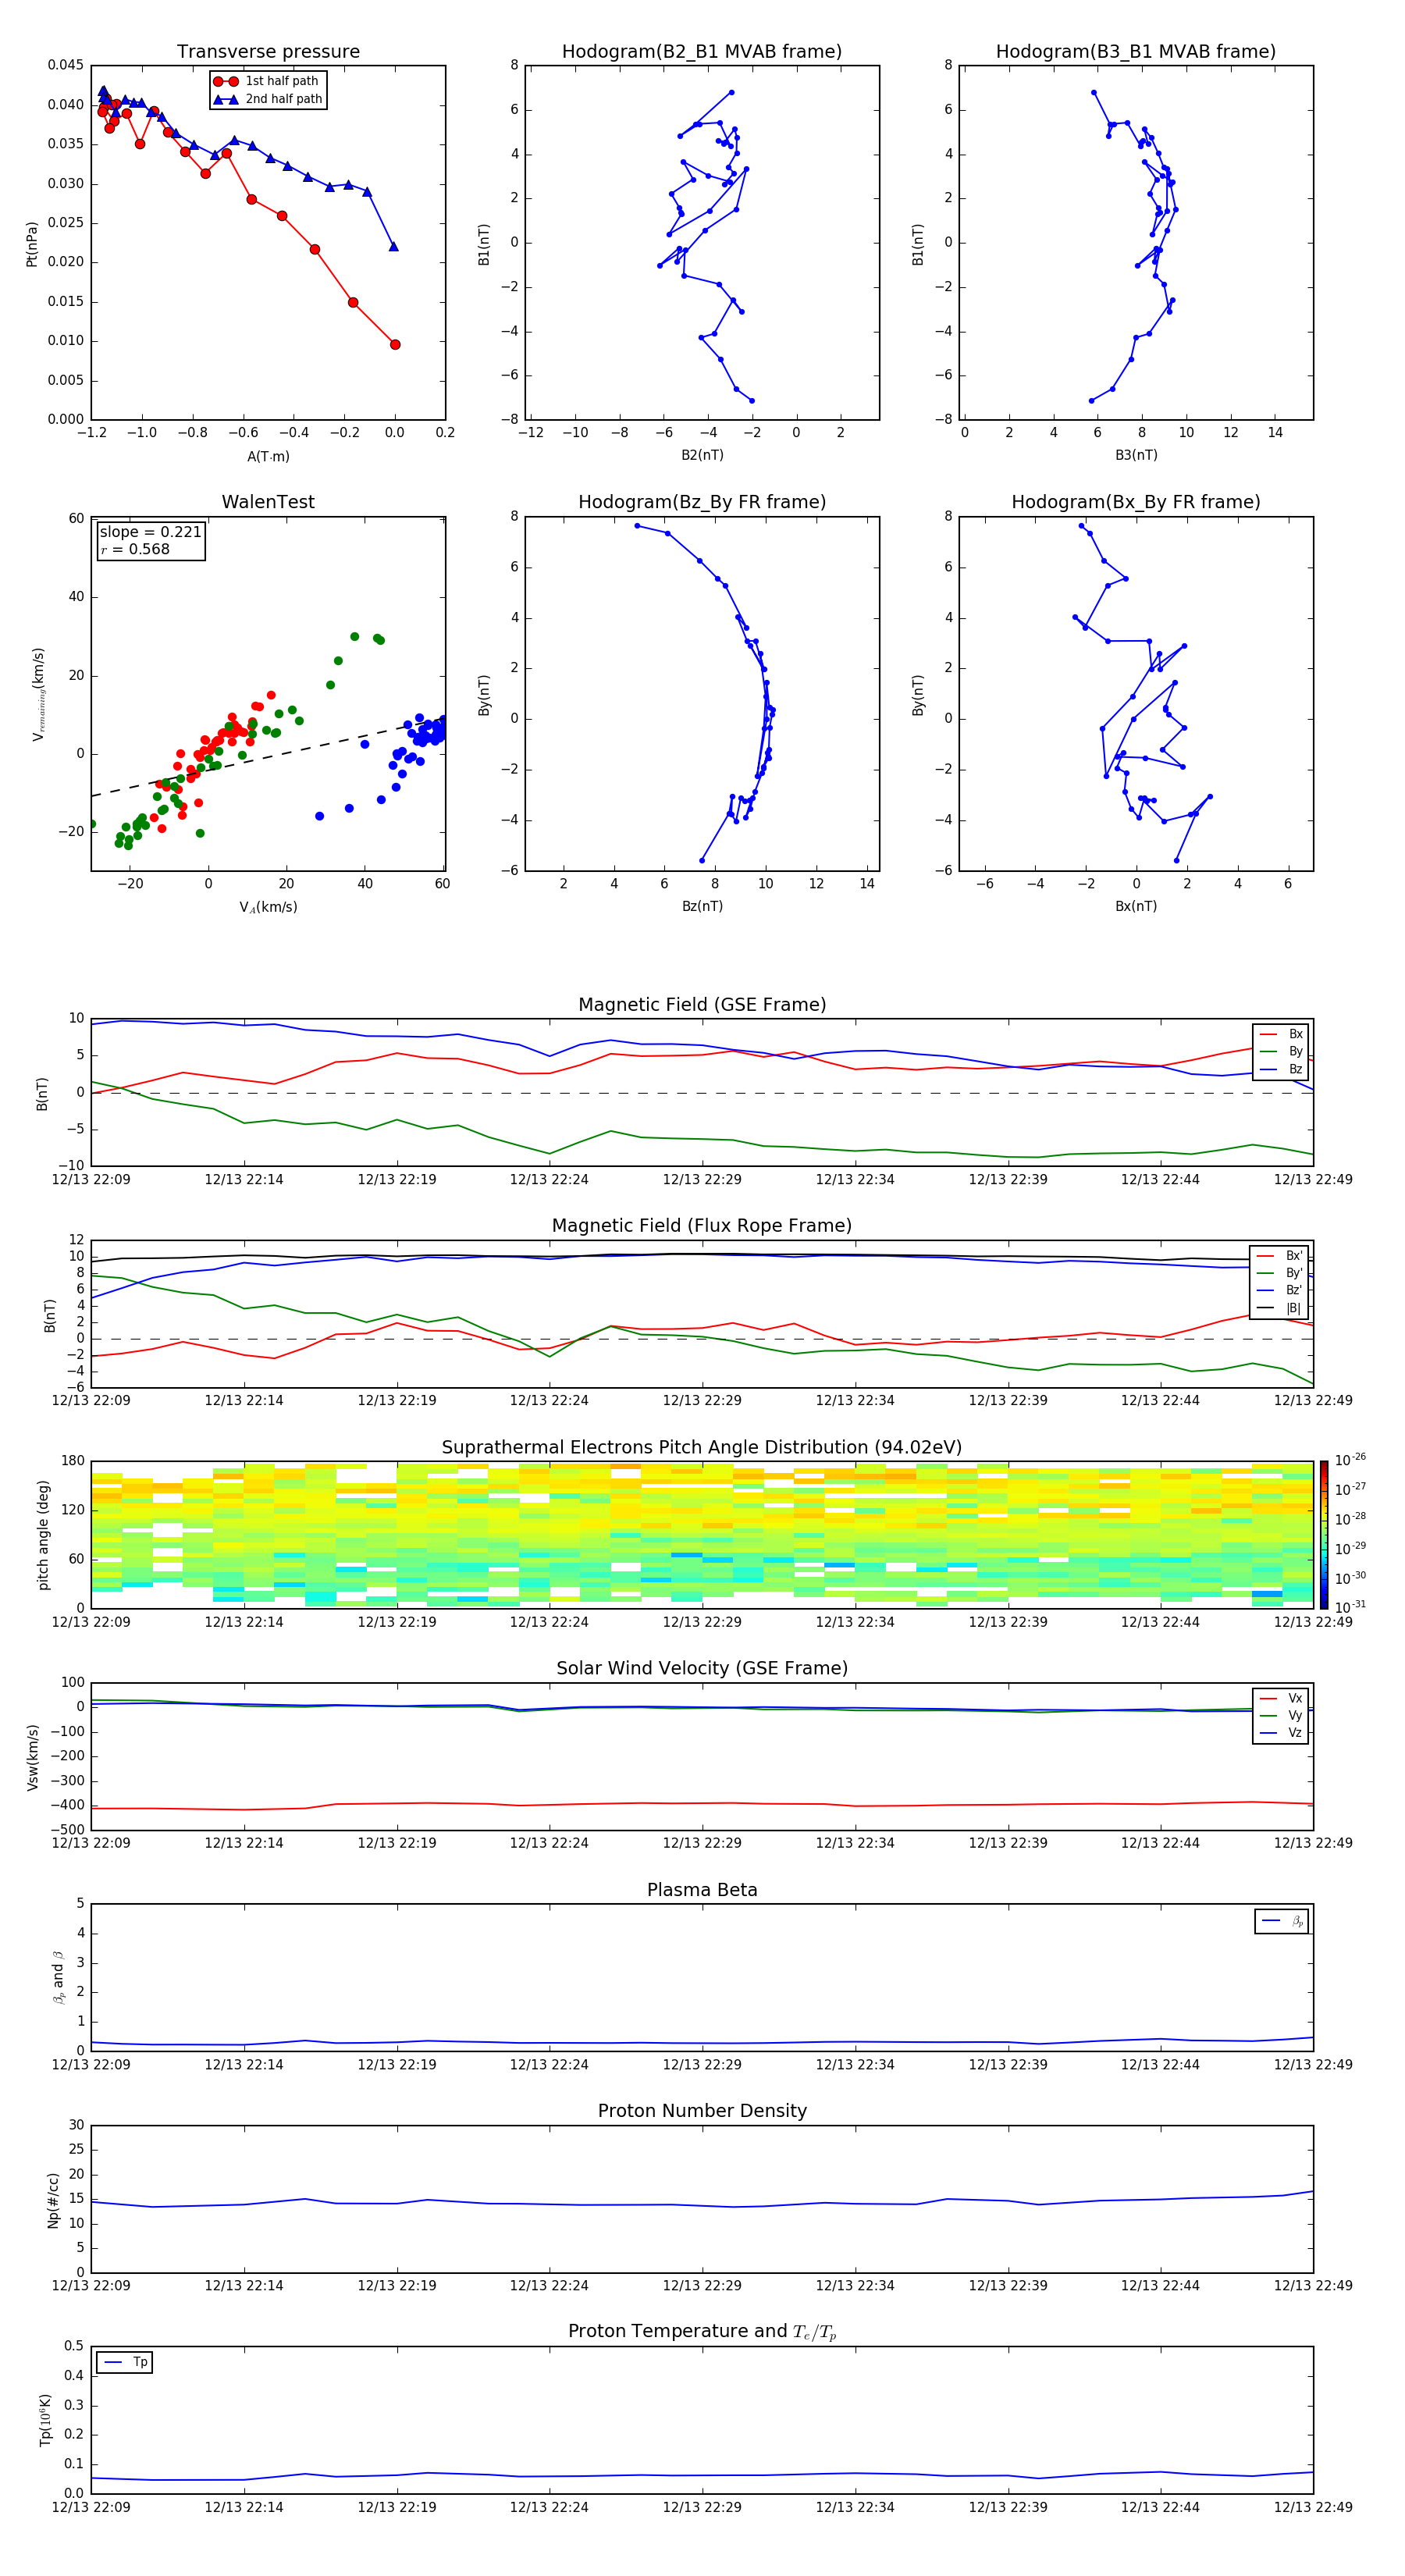
Task: Click the "B2(nT)" x-axis label
Action: 702,455
